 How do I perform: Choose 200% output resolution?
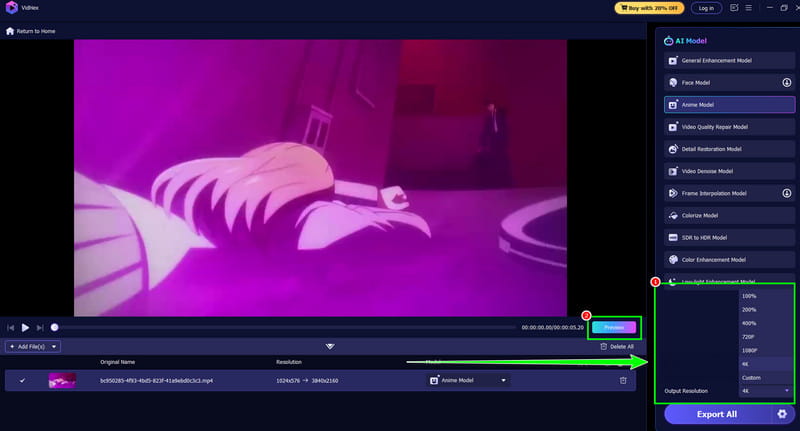tap(766, 310)
